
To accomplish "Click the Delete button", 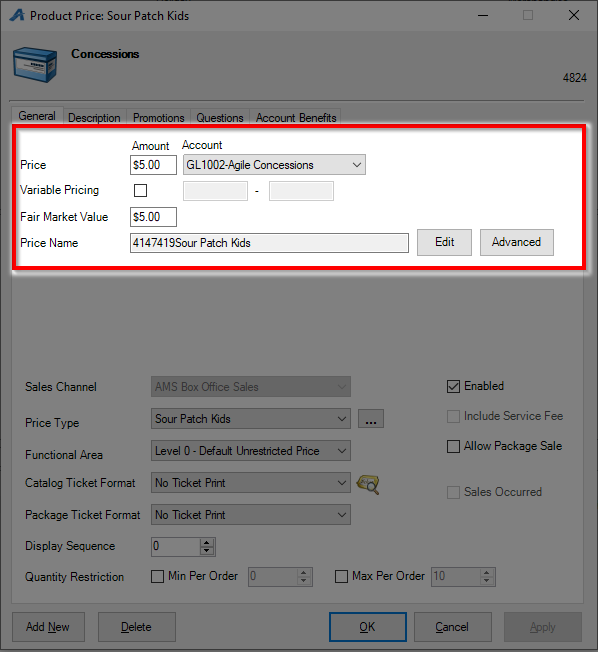I will click(x=137, y=627).
